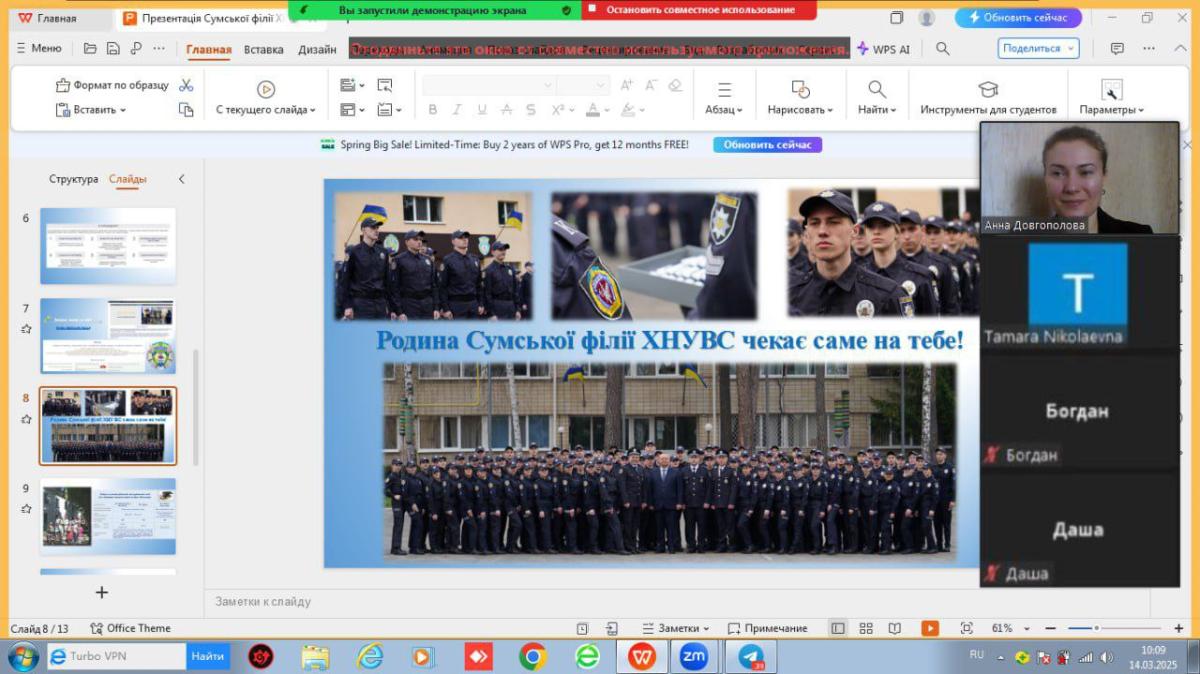Click the WPS AI sparkle button
1200x674 pixels.
pos(882,49)
